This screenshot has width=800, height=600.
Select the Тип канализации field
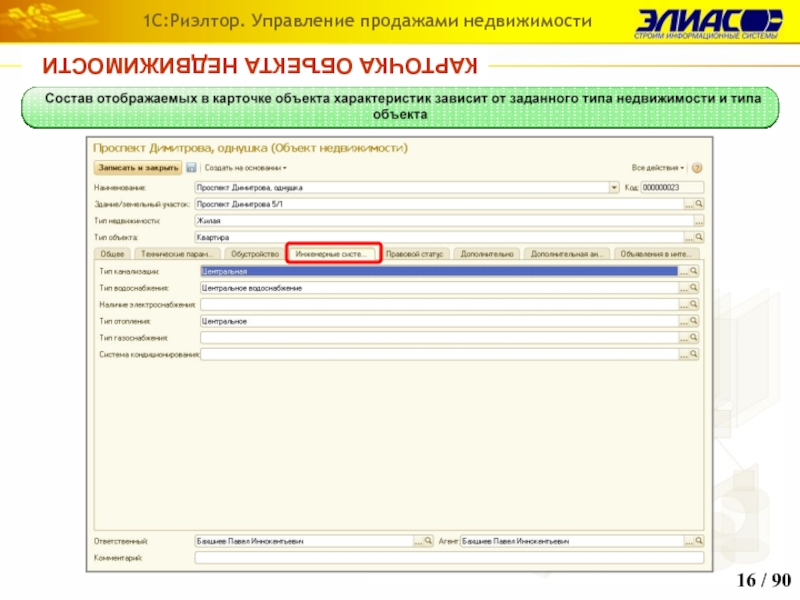tap(439, 271)
